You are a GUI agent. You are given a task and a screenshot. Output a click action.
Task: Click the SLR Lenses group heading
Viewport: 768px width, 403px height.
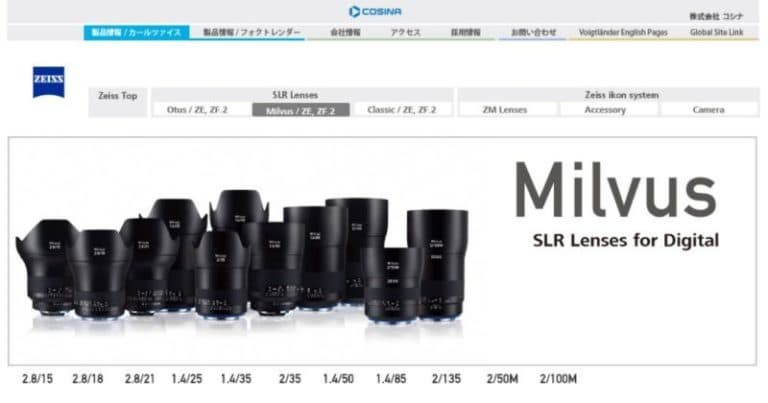pos(295,95)
